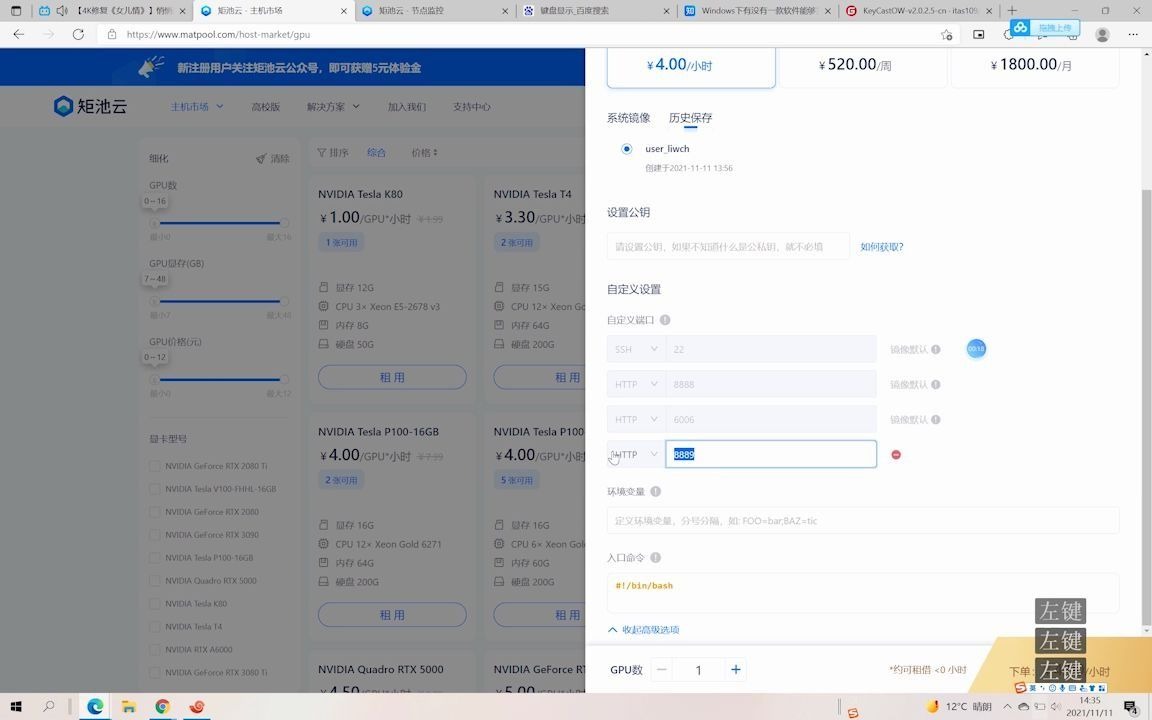Viewport: 1152px width, 720px height.
Task: Select the user_liwch saved image radio button
Action: (x=627, y=149)
